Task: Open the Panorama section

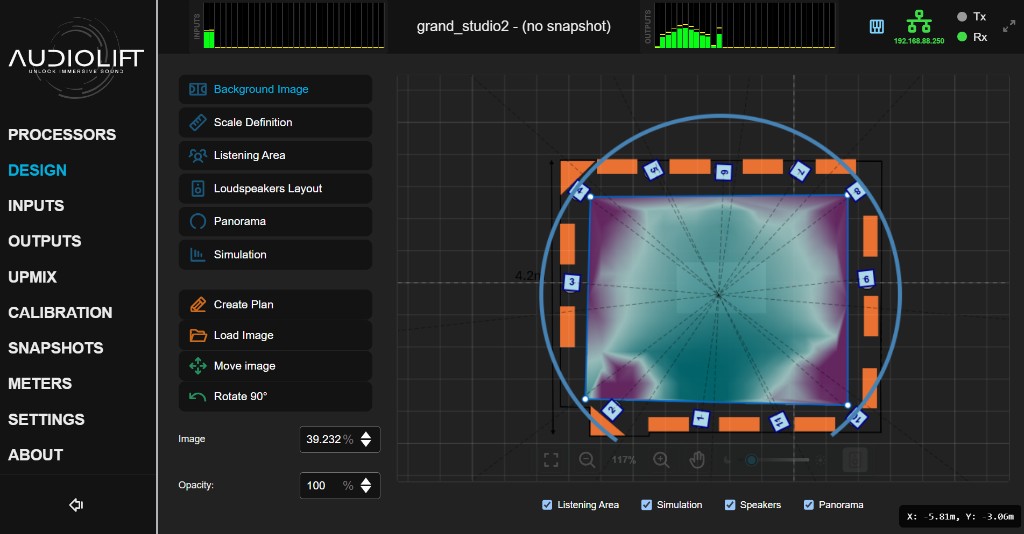Action: pos(275,221)
